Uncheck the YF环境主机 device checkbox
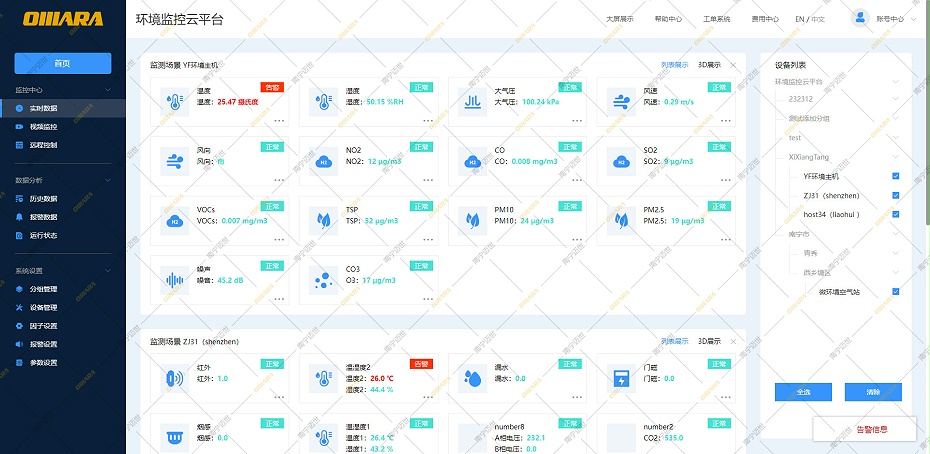 pos(896,177)
